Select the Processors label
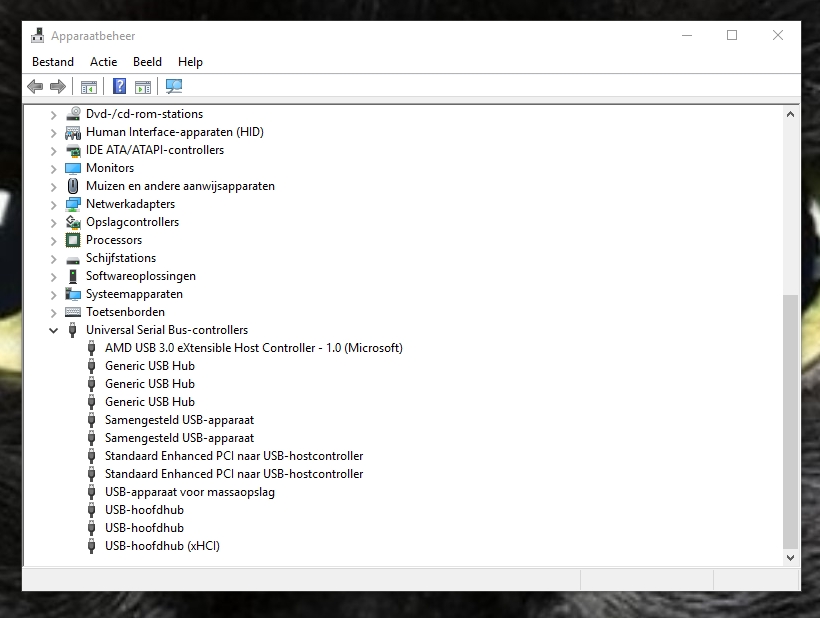 pos(114,240)
